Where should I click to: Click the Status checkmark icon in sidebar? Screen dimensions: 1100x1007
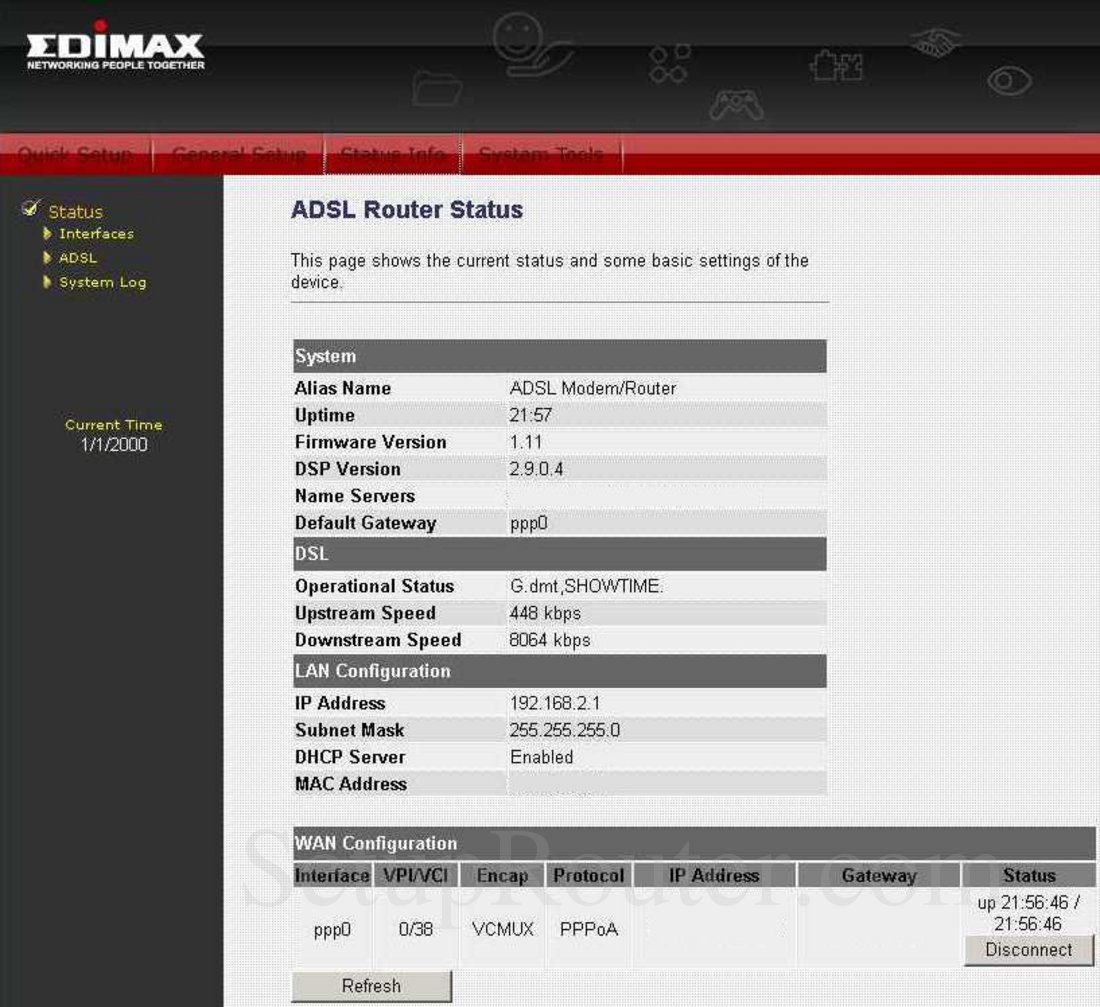(x=30, y=208)
